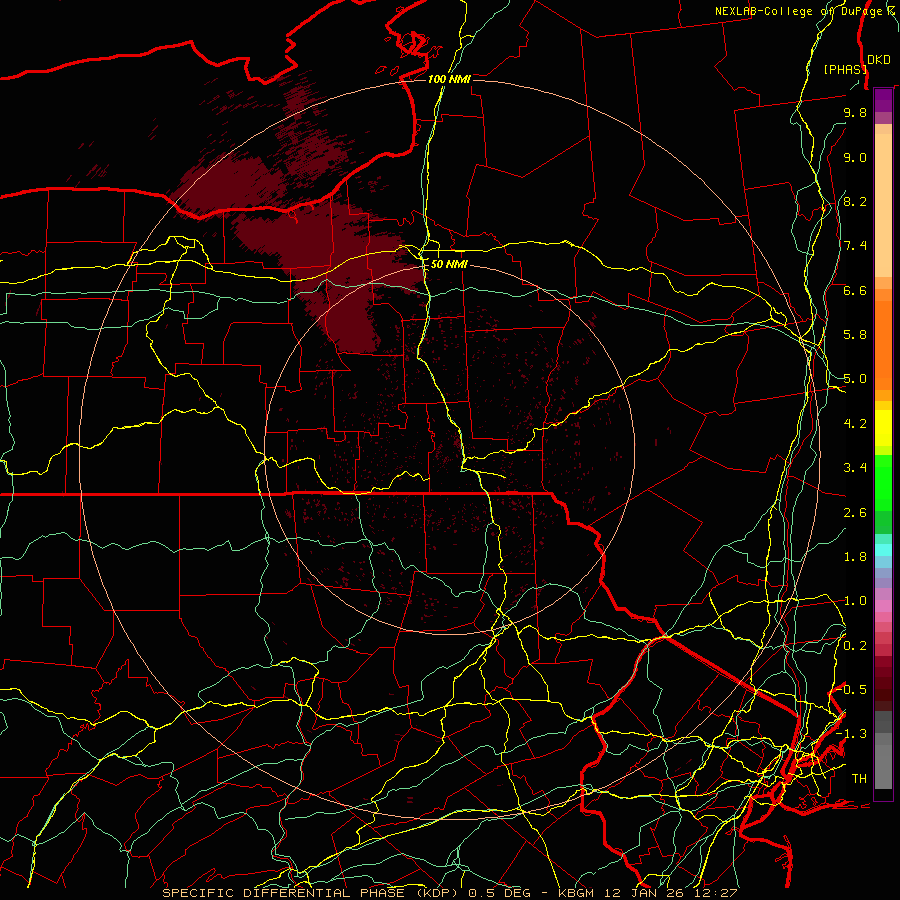Select the 100 NMI range ring label
The image size is (900, 900).
coord(449,79)
